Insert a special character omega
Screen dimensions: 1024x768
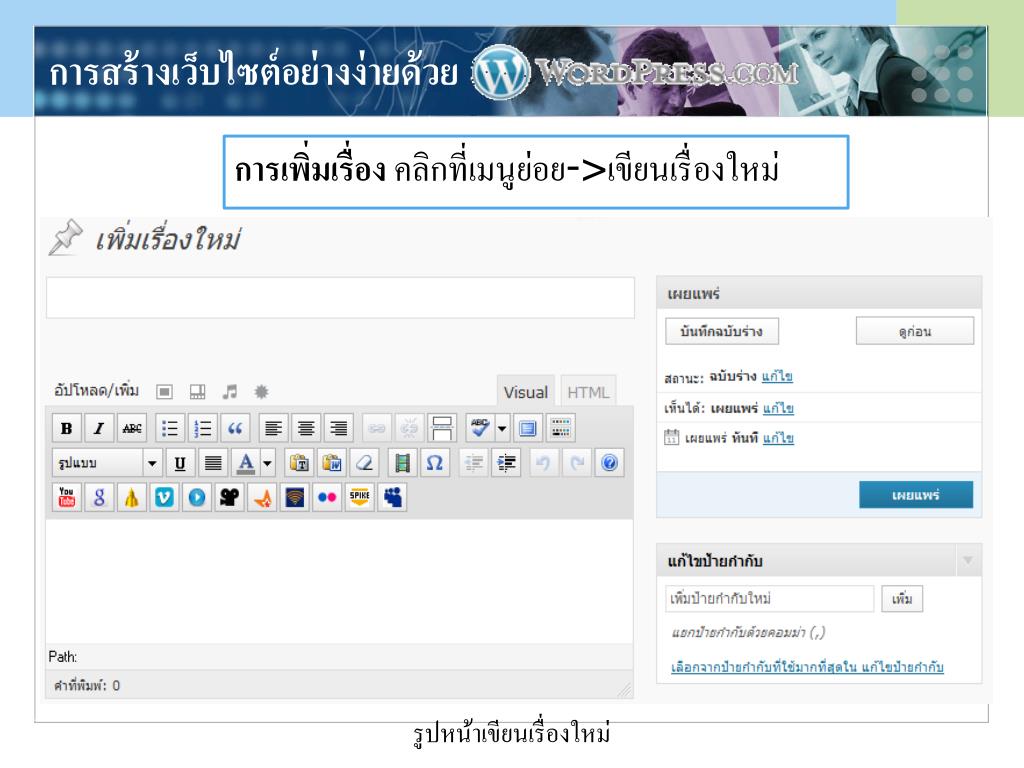[x=435, y=463]
